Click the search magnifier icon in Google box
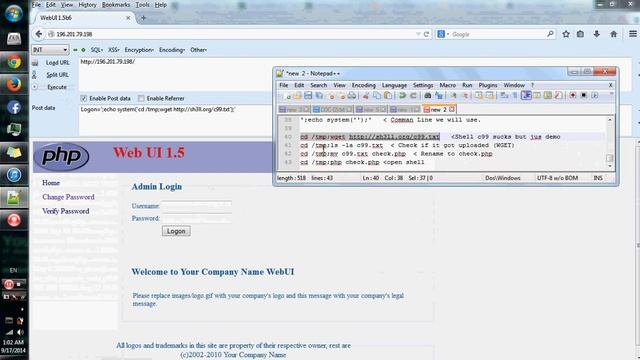The image size is (640, 360). click(x=550, y=34)
